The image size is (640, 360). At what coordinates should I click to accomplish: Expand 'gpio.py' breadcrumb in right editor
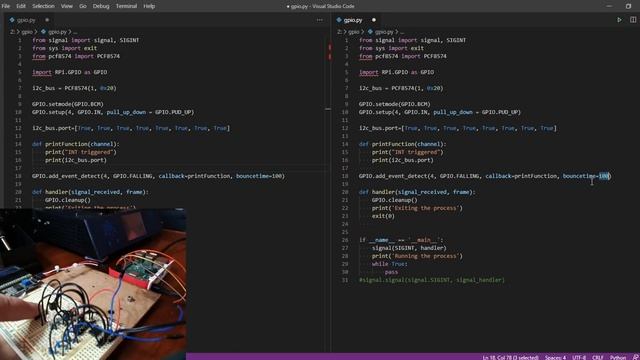[x=384, y=31]
